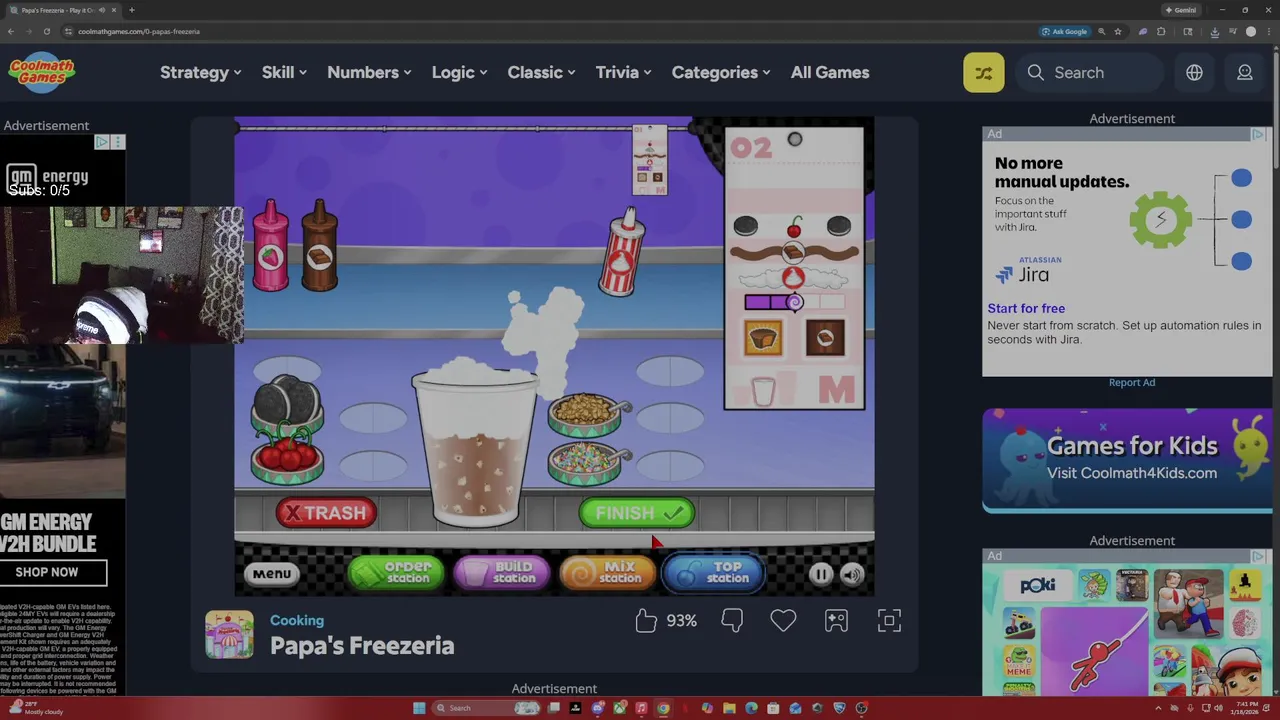
Task: Open the browser Downloads icon
Action: pos(1215,31)
